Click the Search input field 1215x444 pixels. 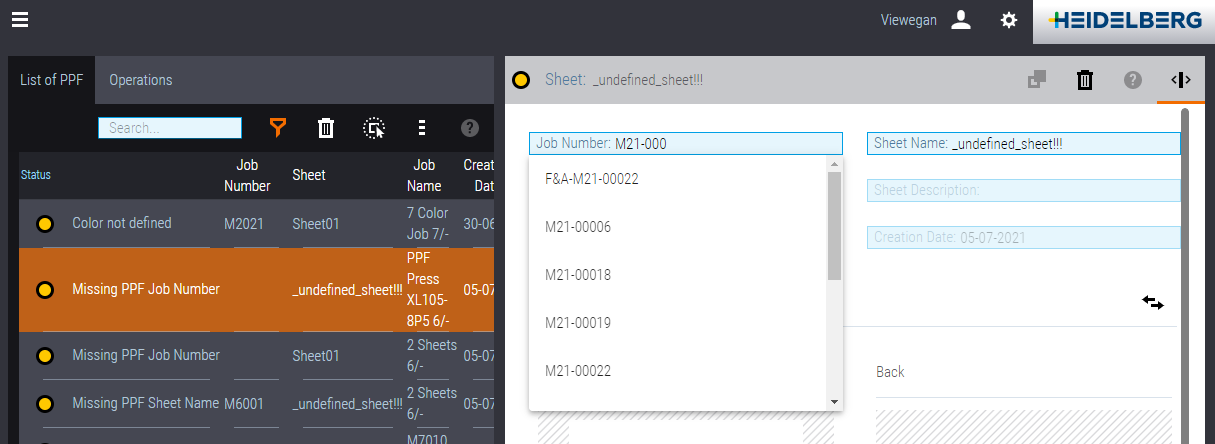pos(170,128)
